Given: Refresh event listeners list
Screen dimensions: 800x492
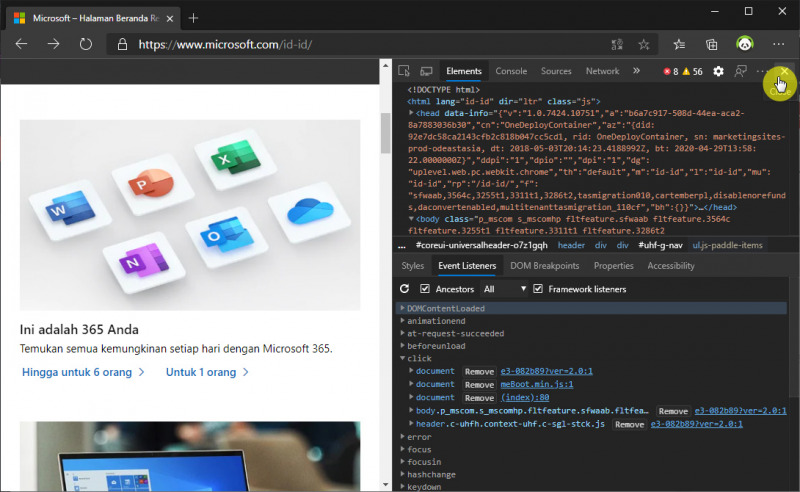Looking at the screenshot, I should click(x=405, y=289).
